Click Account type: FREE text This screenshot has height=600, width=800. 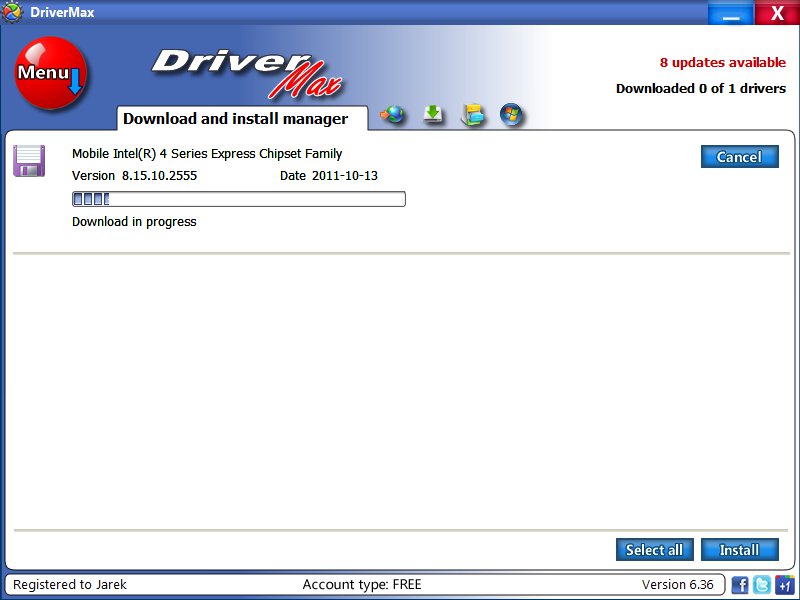(362, 584)
